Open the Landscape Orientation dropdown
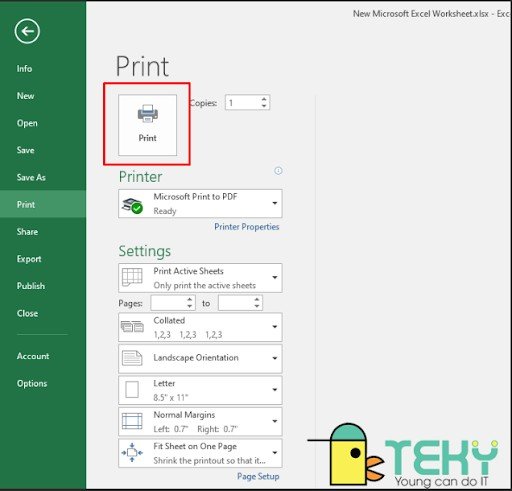 pos(200,359)
